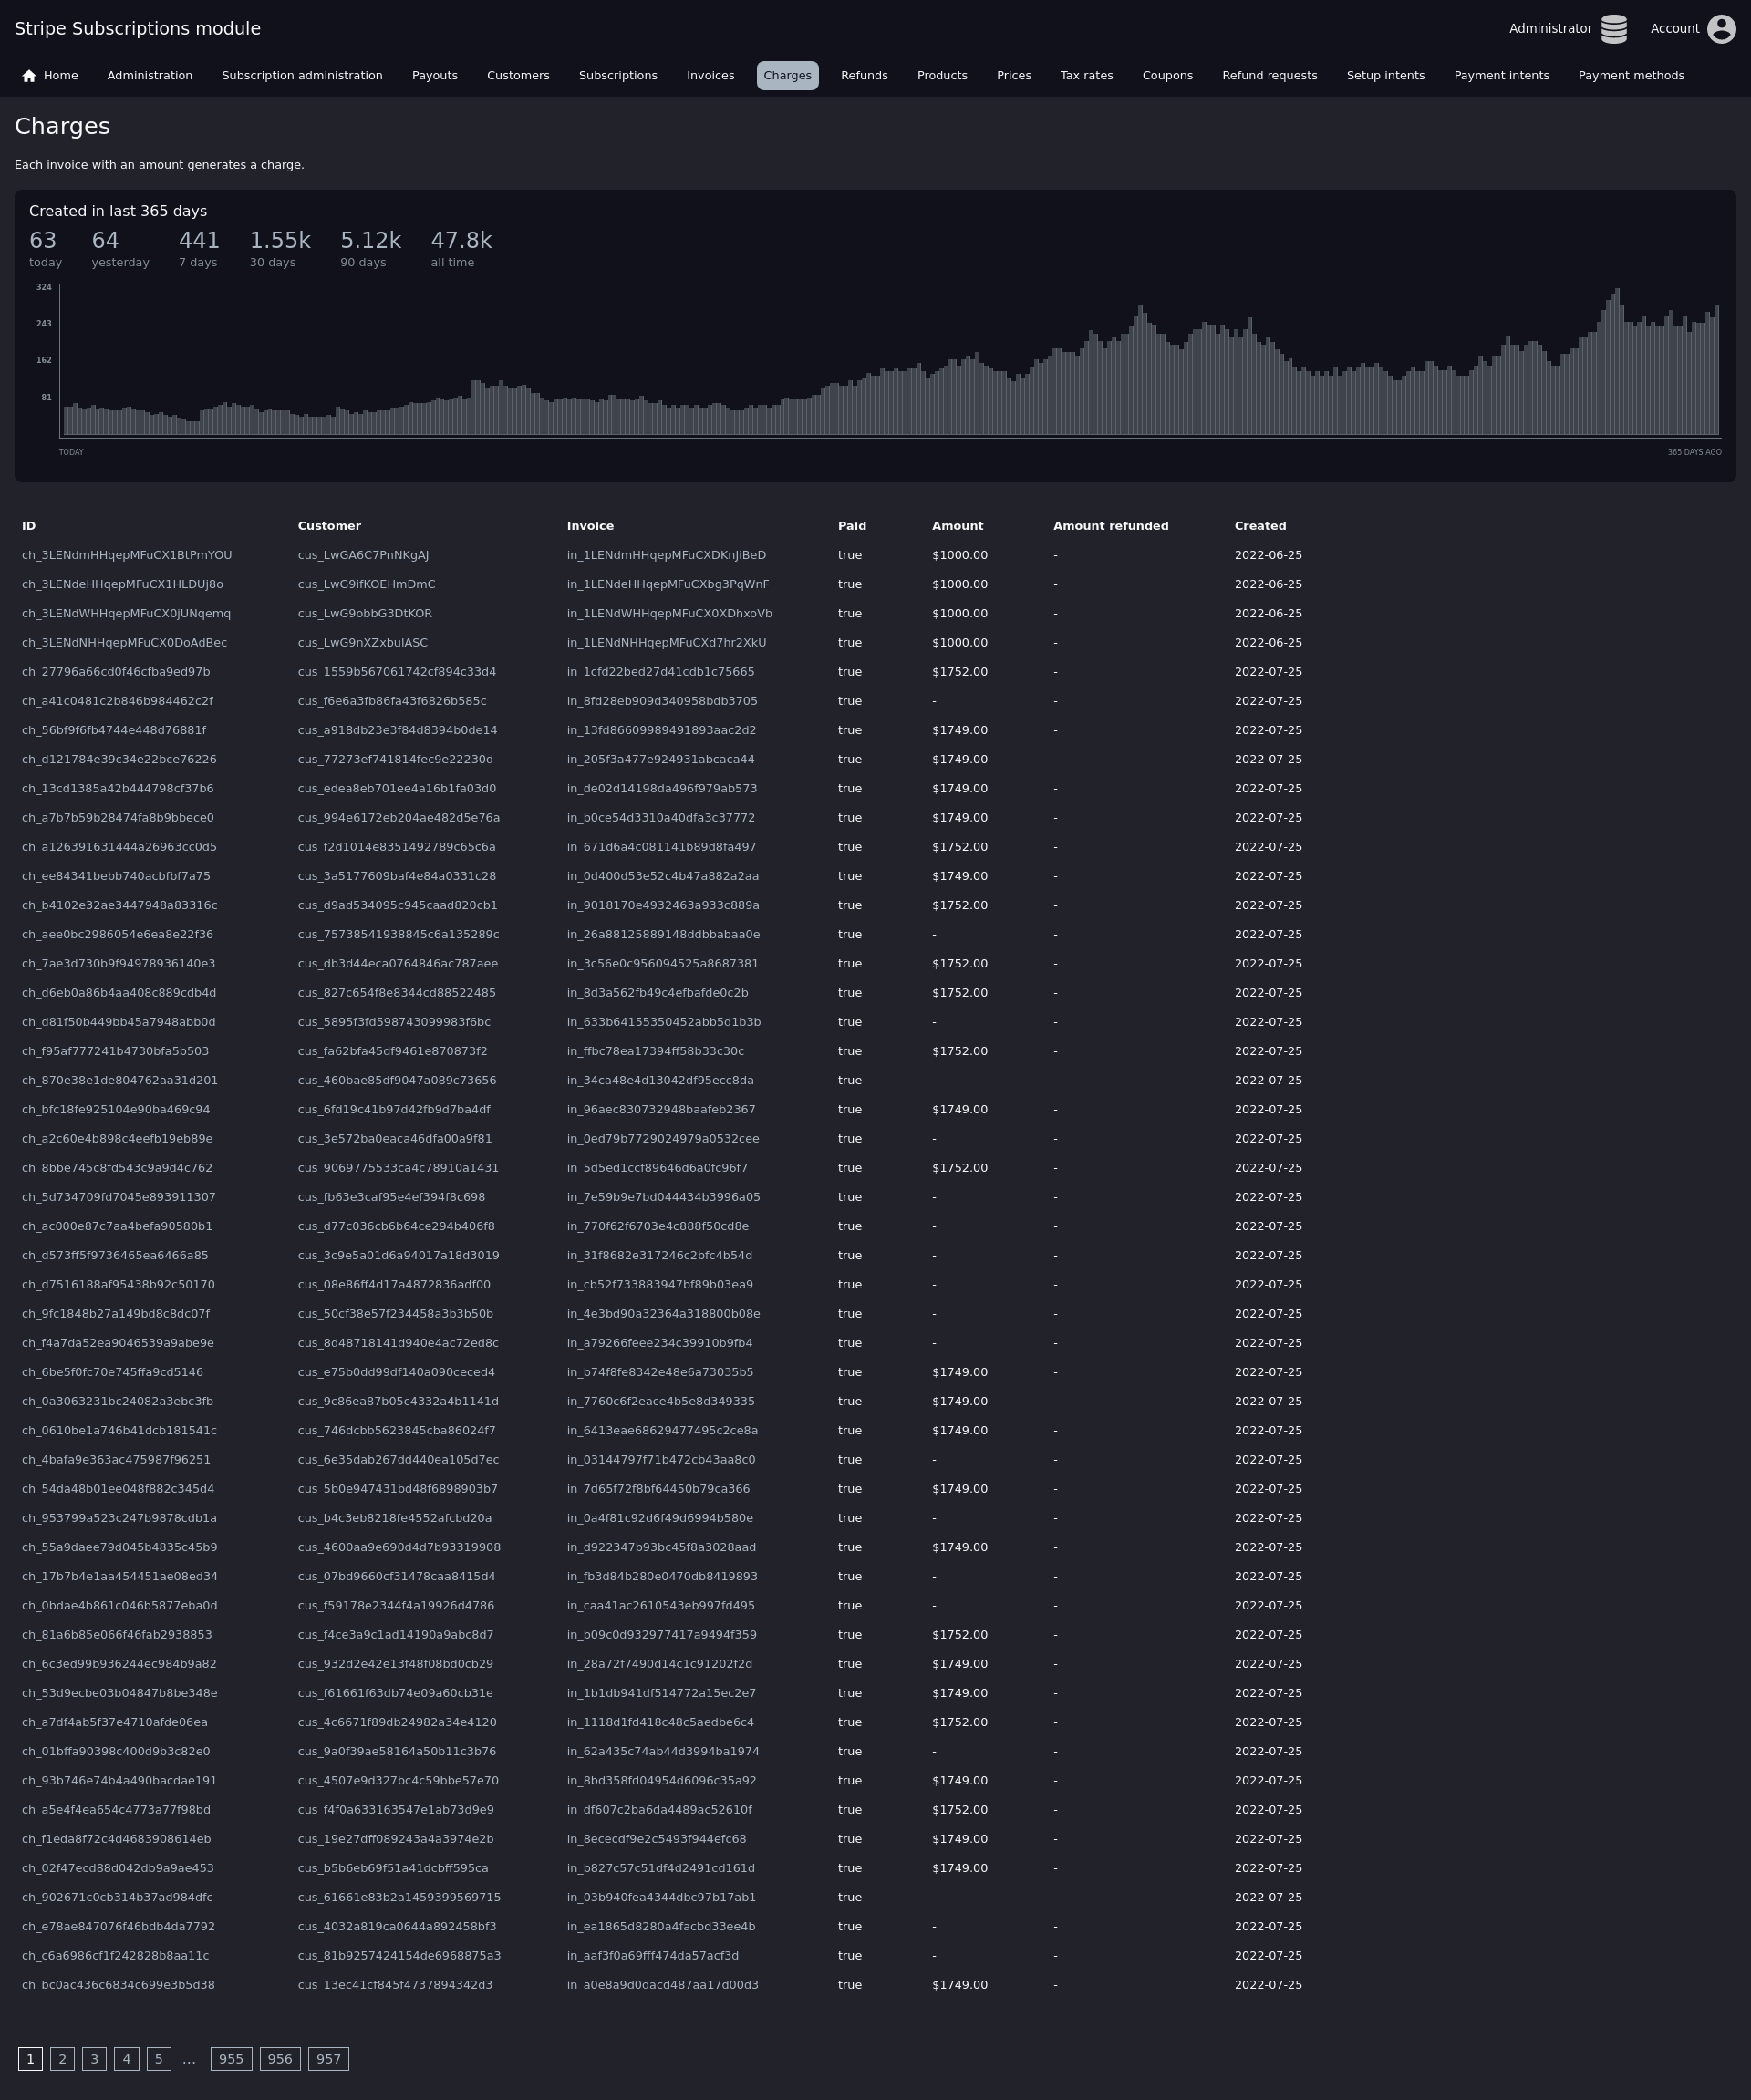
Task: Jump to last page 957
Action: 328,2059
